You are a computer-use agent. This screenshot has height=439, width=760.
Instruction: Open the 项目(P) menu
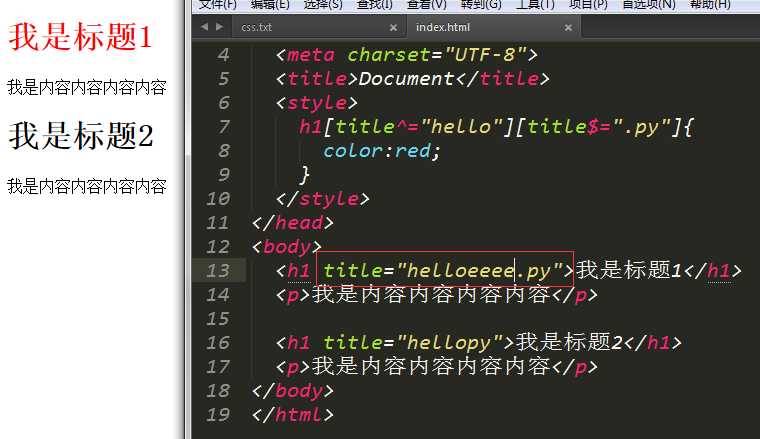(x=588, y=4)
